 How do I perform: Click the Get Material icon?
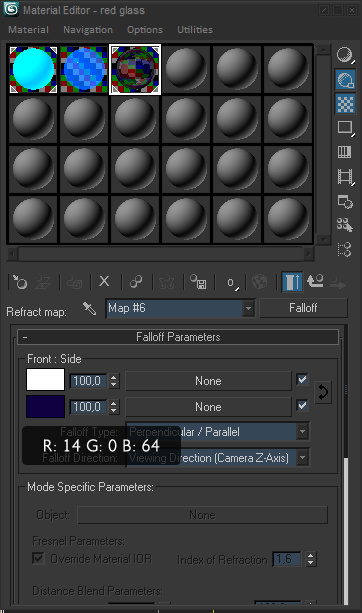pos(20,281)
